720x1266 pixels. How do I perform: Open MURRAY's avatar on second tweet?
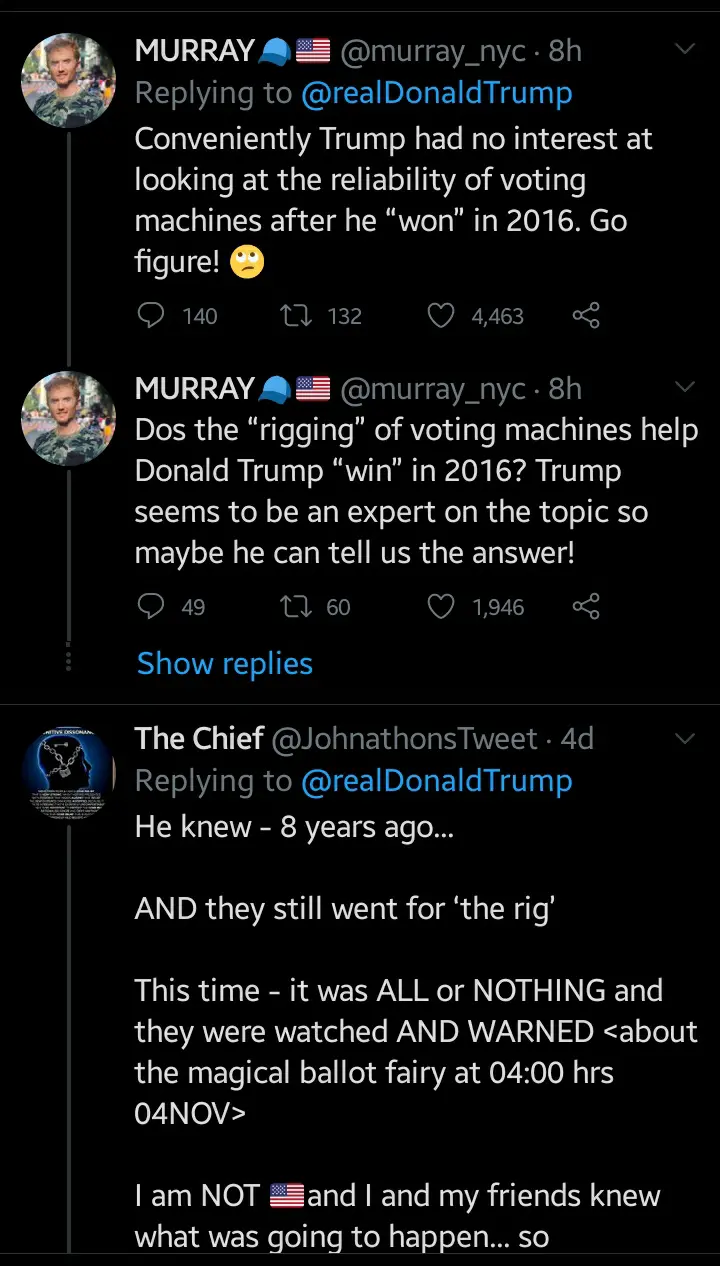68,418
